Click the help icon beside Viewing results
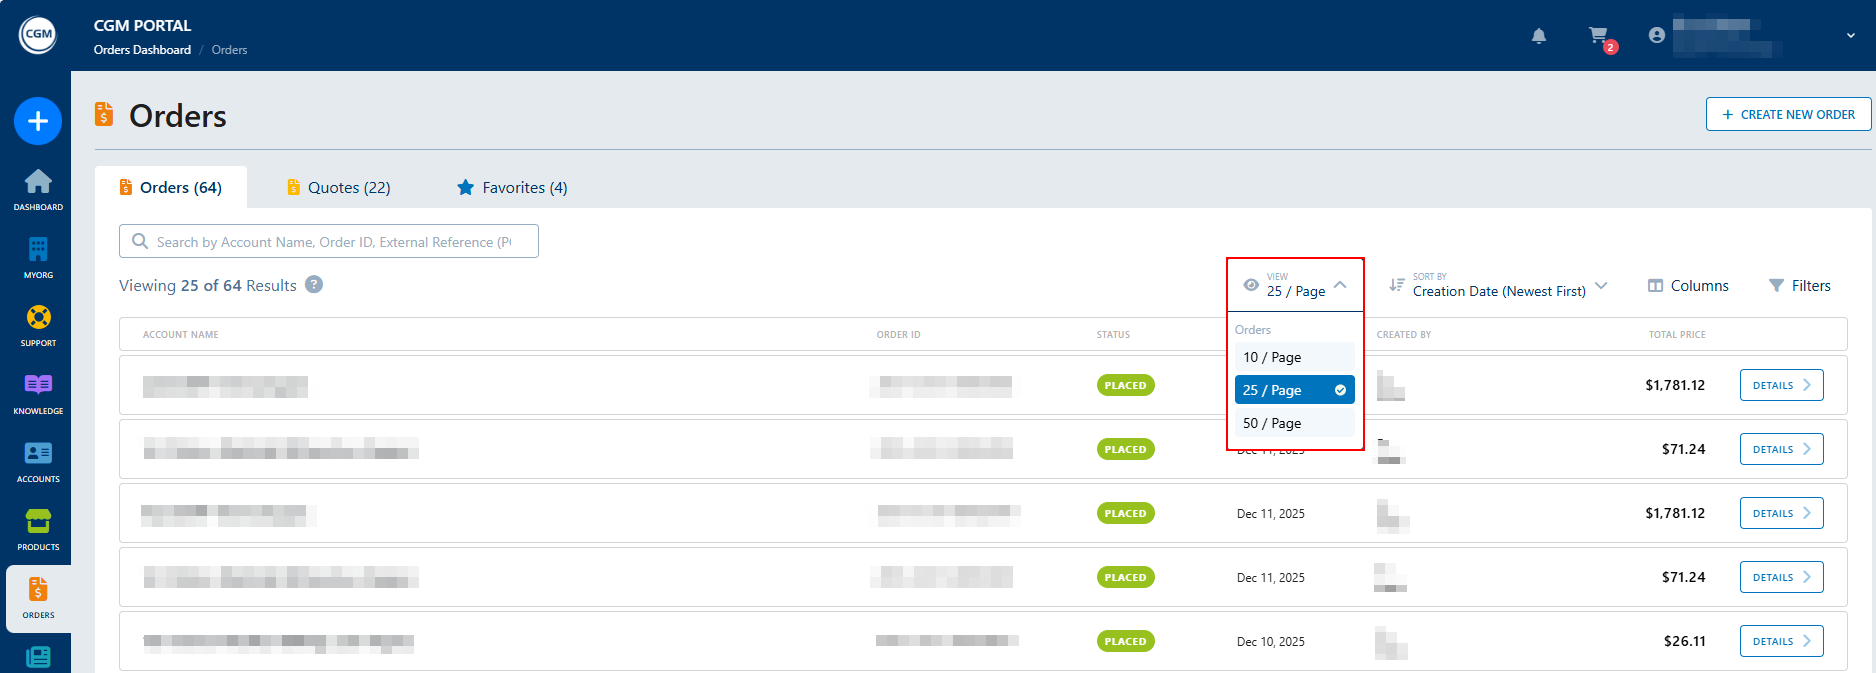The height and width of the screenshot is (673, 1876). [x=314, y=285]
